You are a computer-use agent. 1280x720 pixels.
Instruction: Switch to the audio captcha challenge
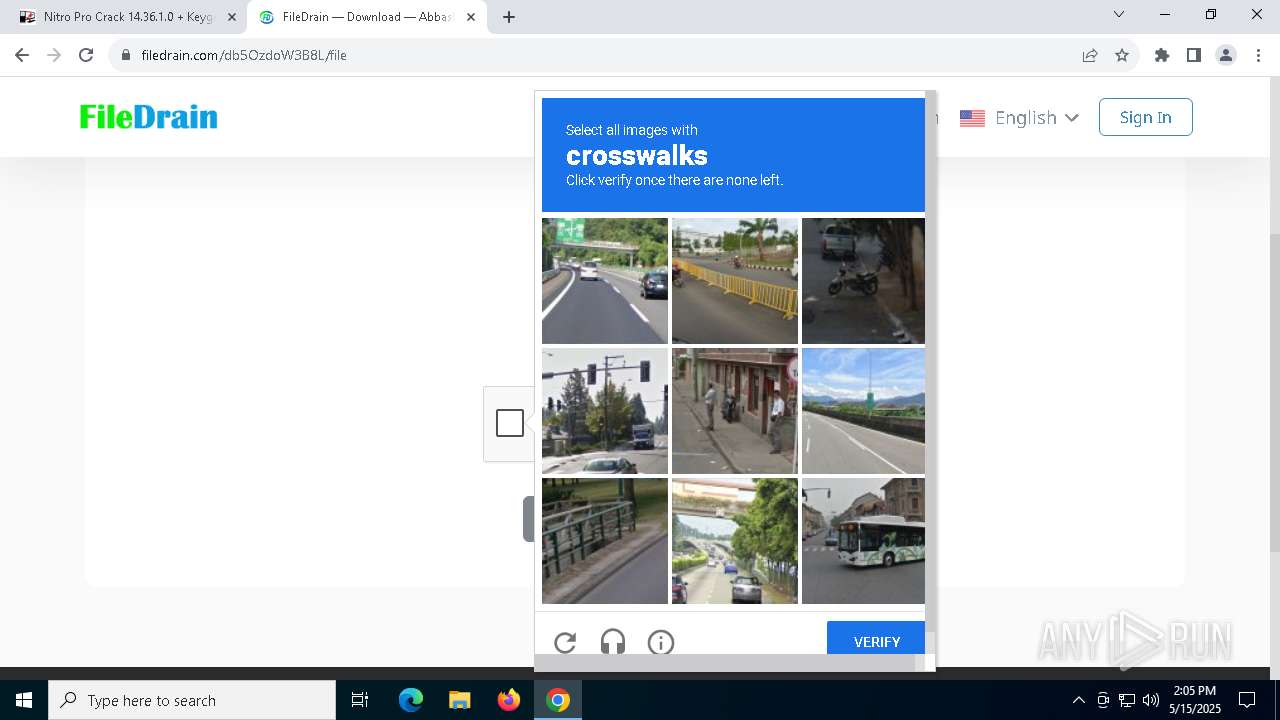(613, 642)
